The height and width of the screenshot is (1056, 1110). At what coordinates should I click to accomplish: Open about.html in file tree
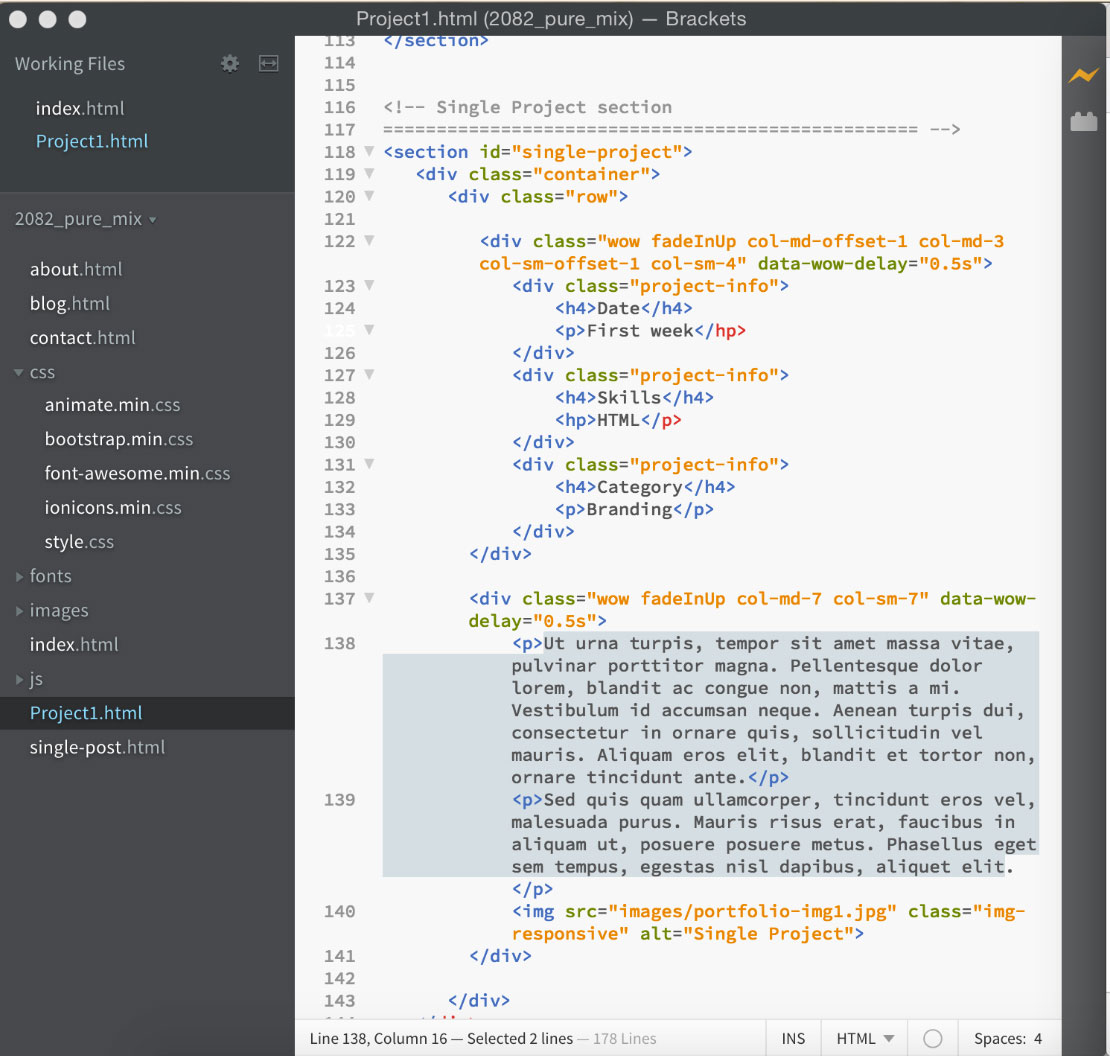coord(76,270)
